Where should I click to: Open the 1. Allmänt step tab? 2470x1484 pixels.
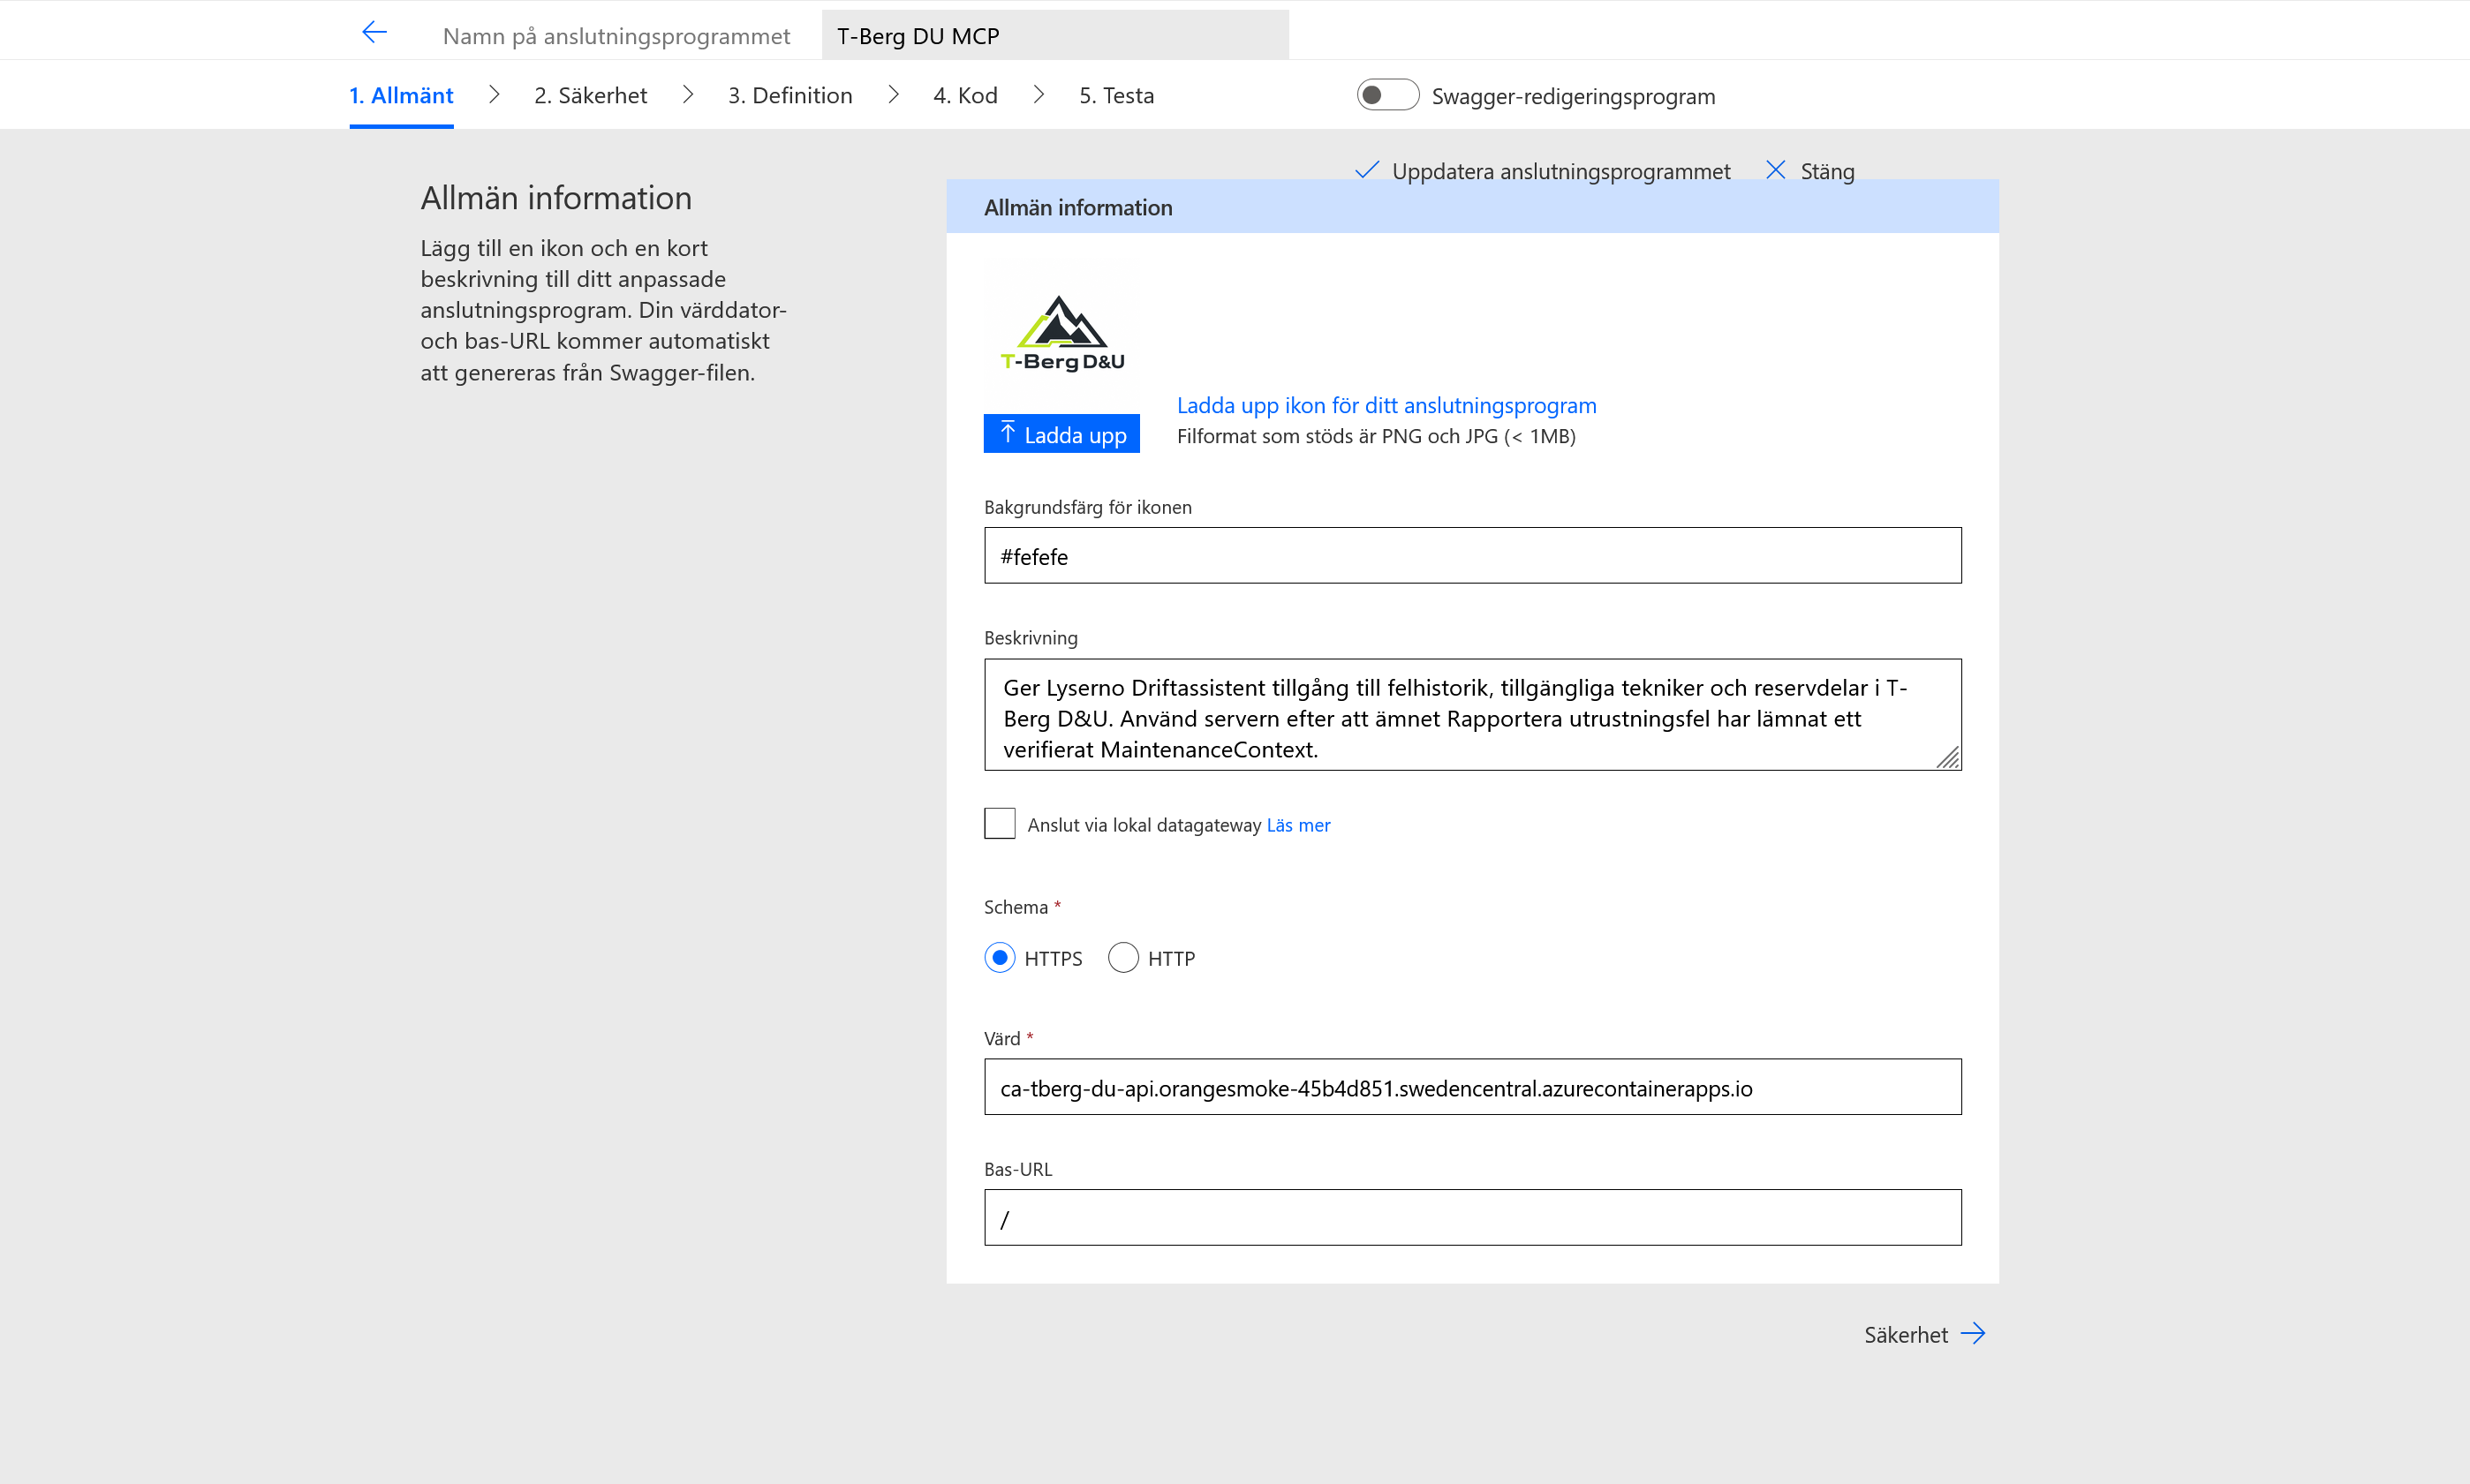click(401, 95)
